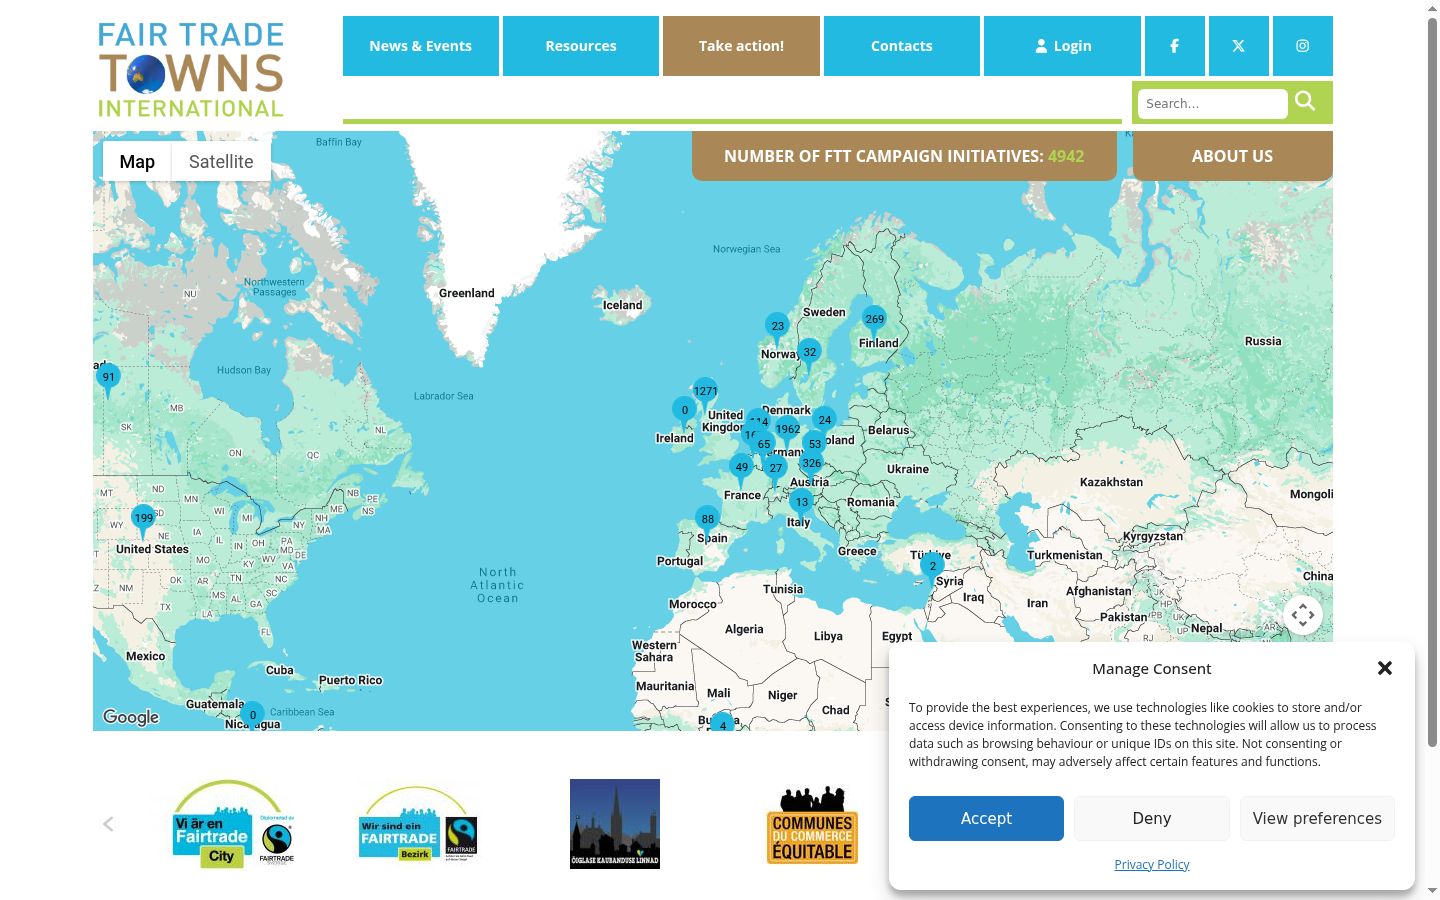Open the Resources menu
1440x900 pixels.
pos(581,46)
